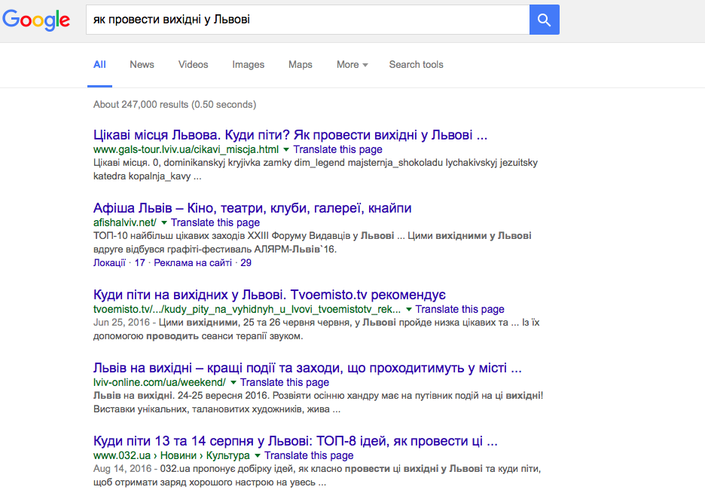
Task: Open the Реклама на сайті sitelink
Action: click(192, 263)
